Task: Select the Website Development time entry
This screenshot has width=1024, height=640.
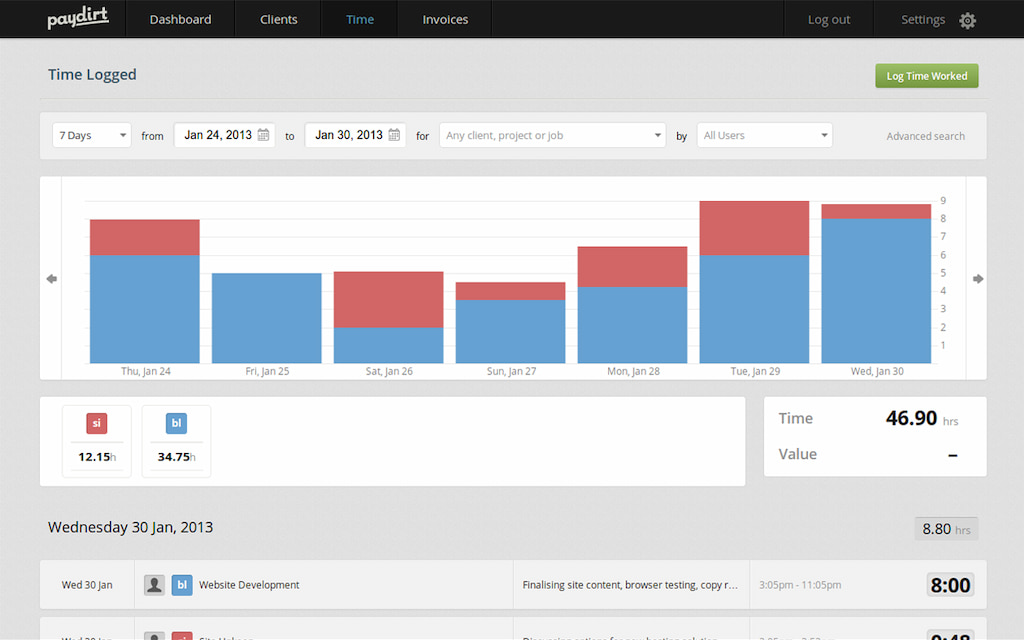Action: coord(249,585)
